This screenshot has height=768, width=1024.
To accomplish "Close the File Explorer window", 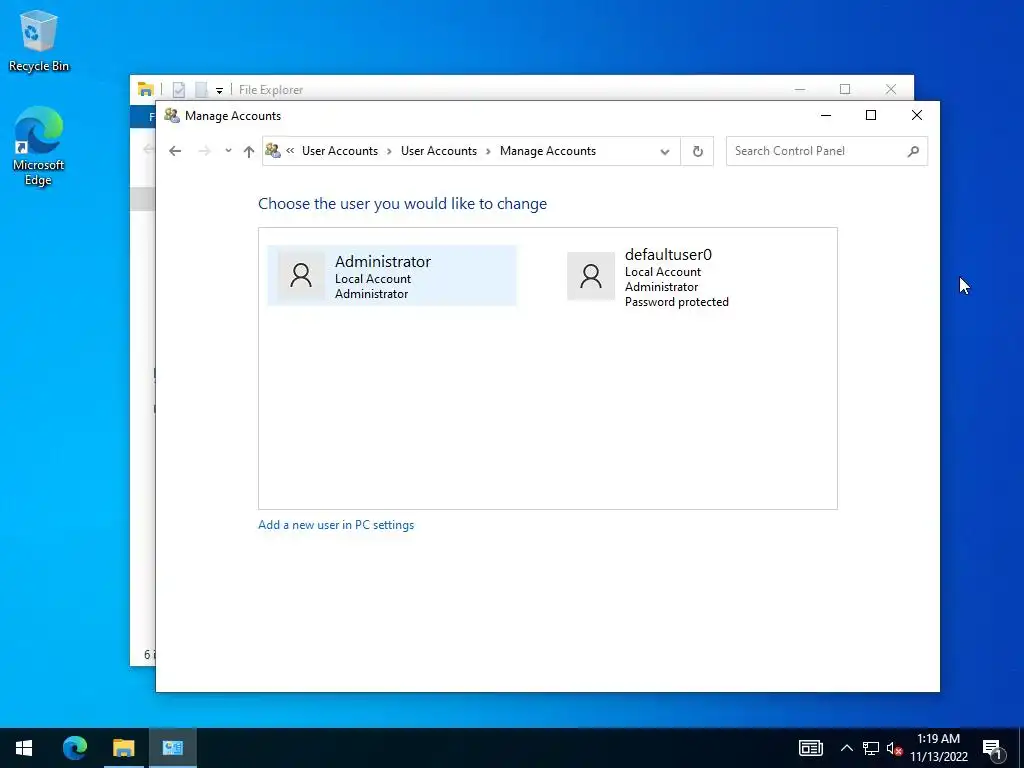I will point(891,89).
